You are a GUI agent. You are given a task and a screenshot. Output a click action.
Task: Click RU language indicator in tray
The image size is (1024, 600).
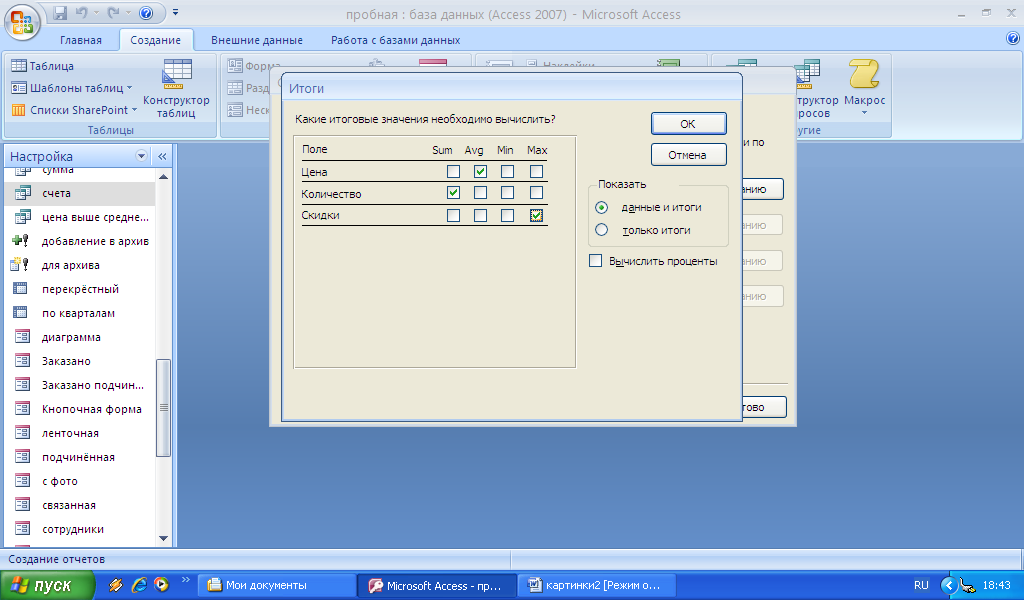pos(921,586)
